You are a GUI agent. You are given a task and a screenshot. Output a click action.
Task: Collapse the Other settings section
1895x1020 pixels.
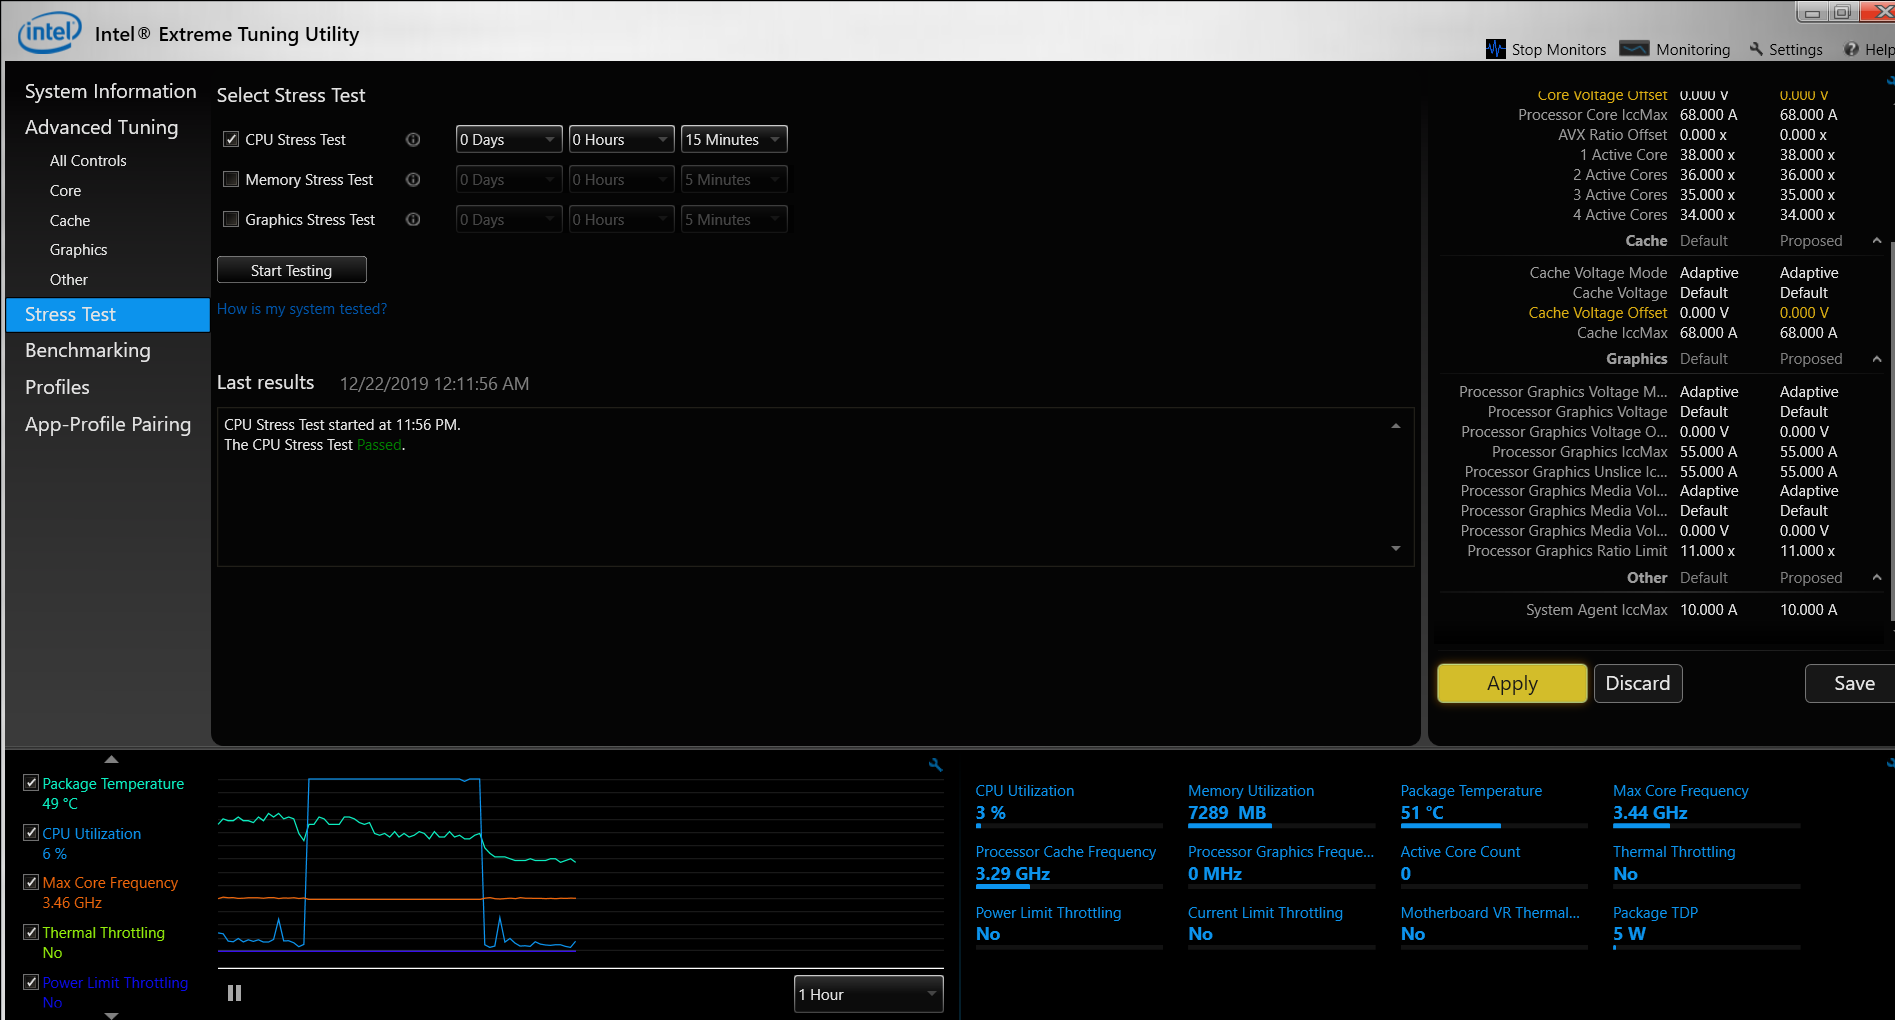tap(1877, 578)
